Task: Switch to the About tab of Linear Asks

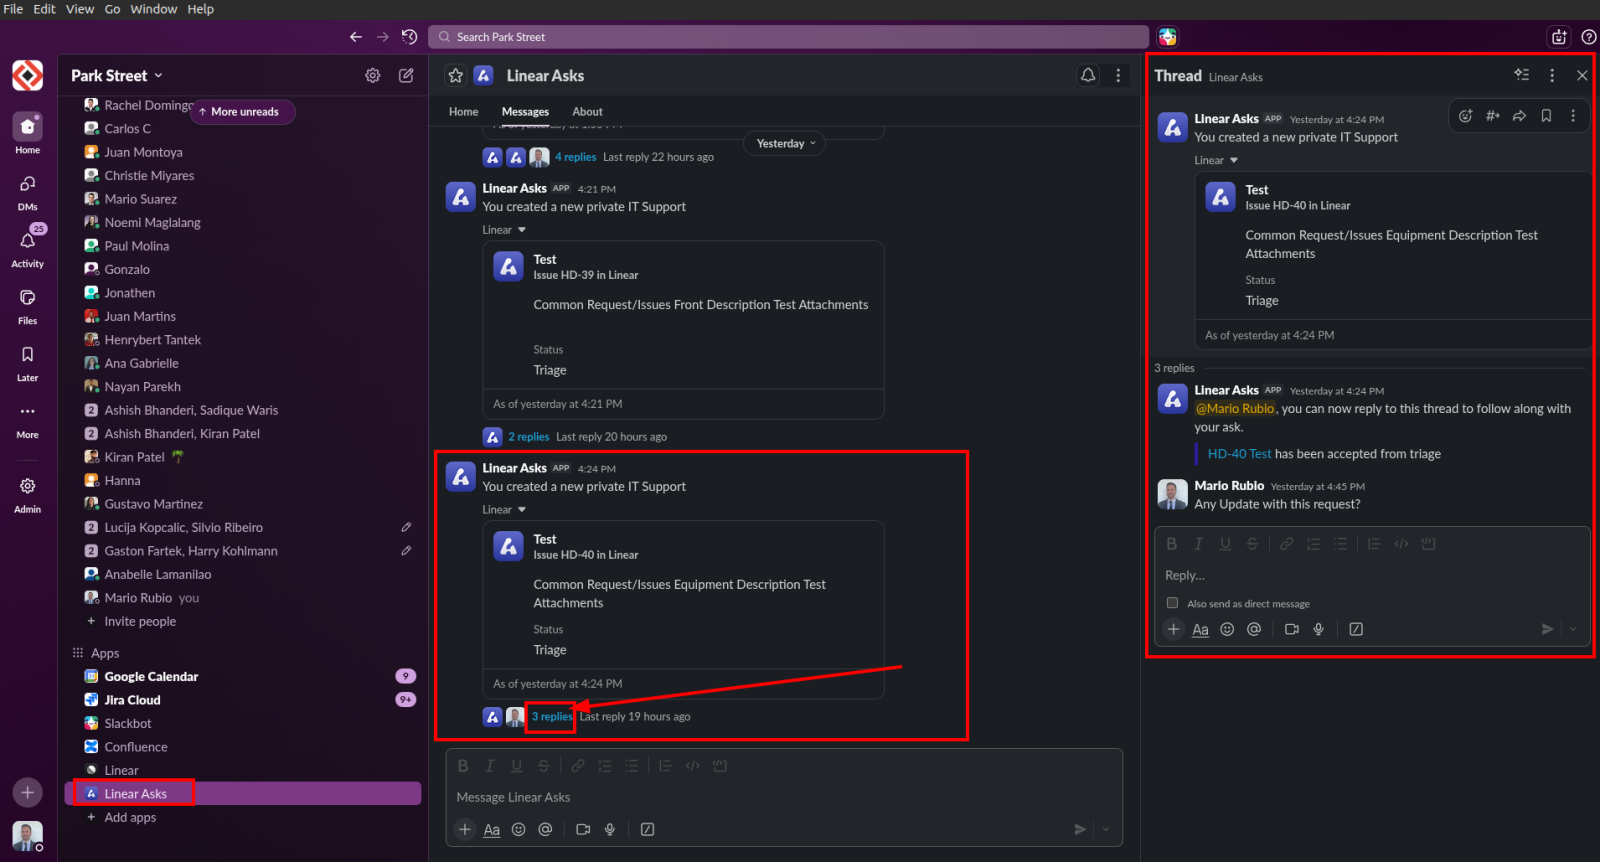Action: point(588,112)
